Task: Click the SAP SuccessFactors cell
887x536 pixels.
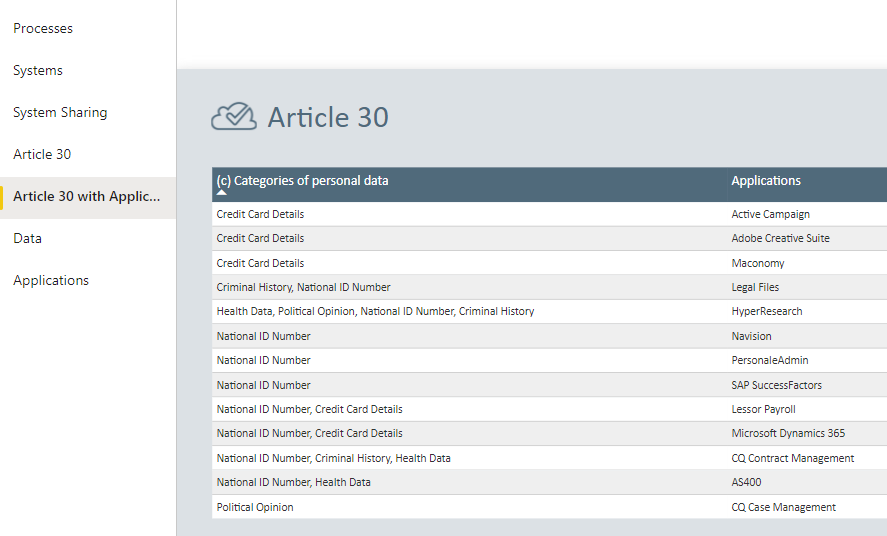Action: 776,385
